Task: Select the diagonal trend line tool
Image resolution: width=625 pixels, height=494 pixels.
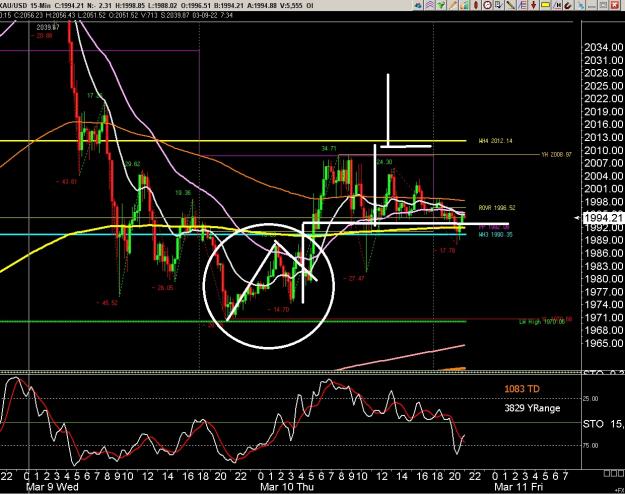Action: pos(511,5)
